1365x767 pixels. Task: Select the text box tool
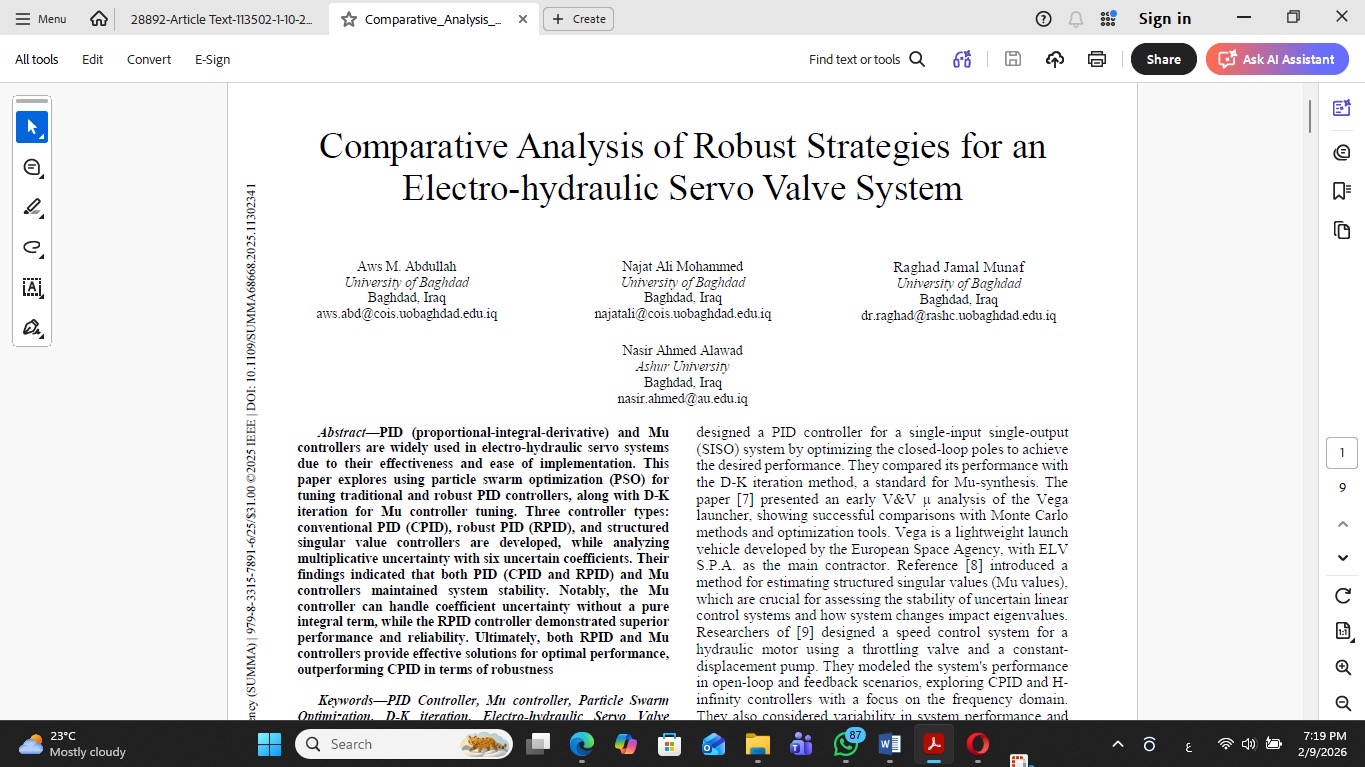(32, 288)
